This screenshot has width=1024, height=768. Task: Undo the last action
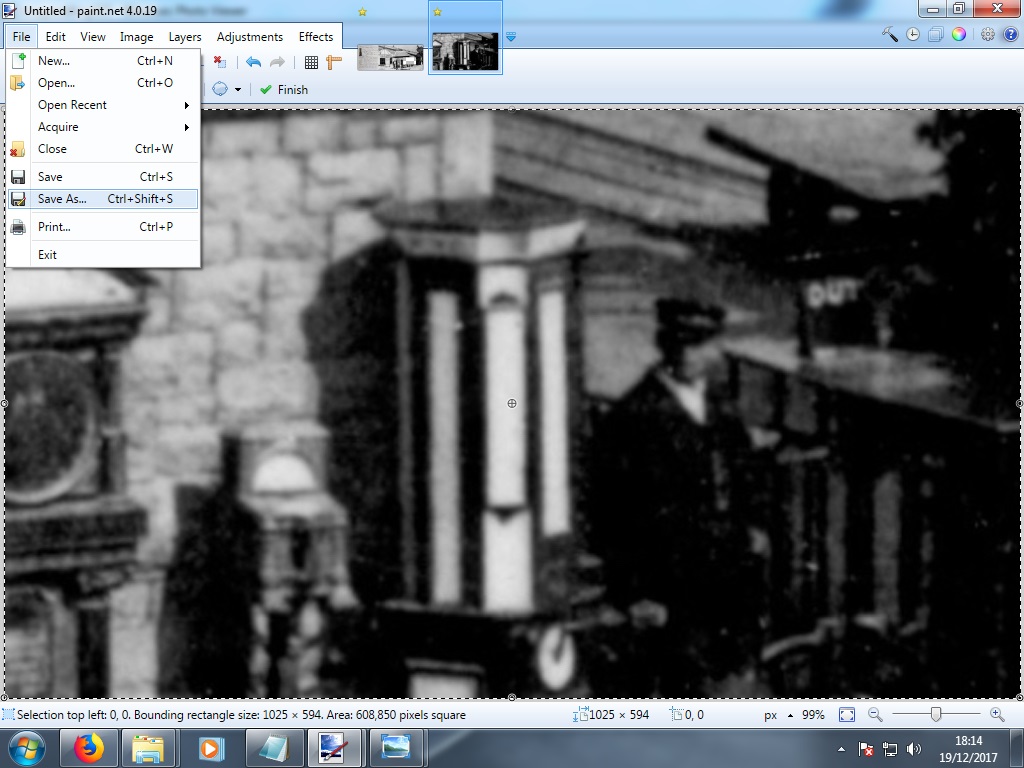pyautogui.click(x=253, y=61)
